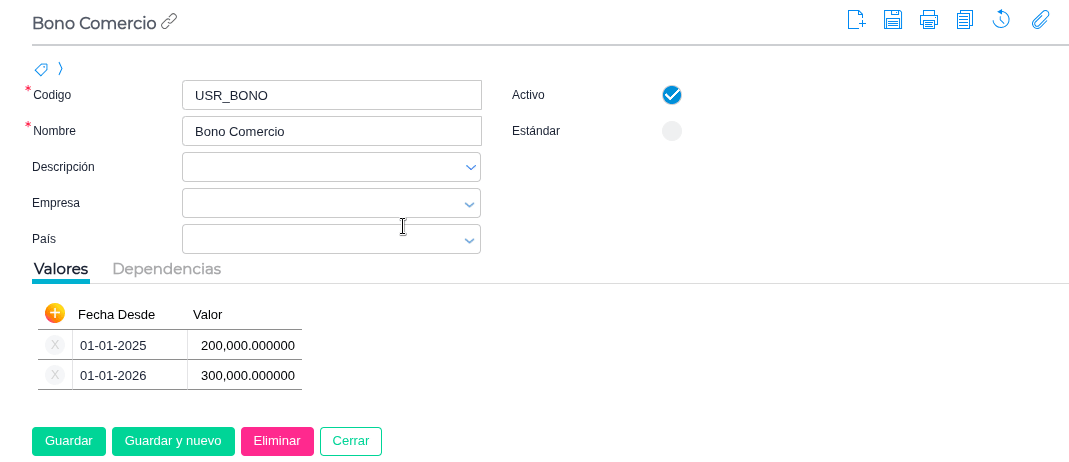Click the paperclip attachment icon
The image size is (1069, 462).
(x=1040, y=20)
